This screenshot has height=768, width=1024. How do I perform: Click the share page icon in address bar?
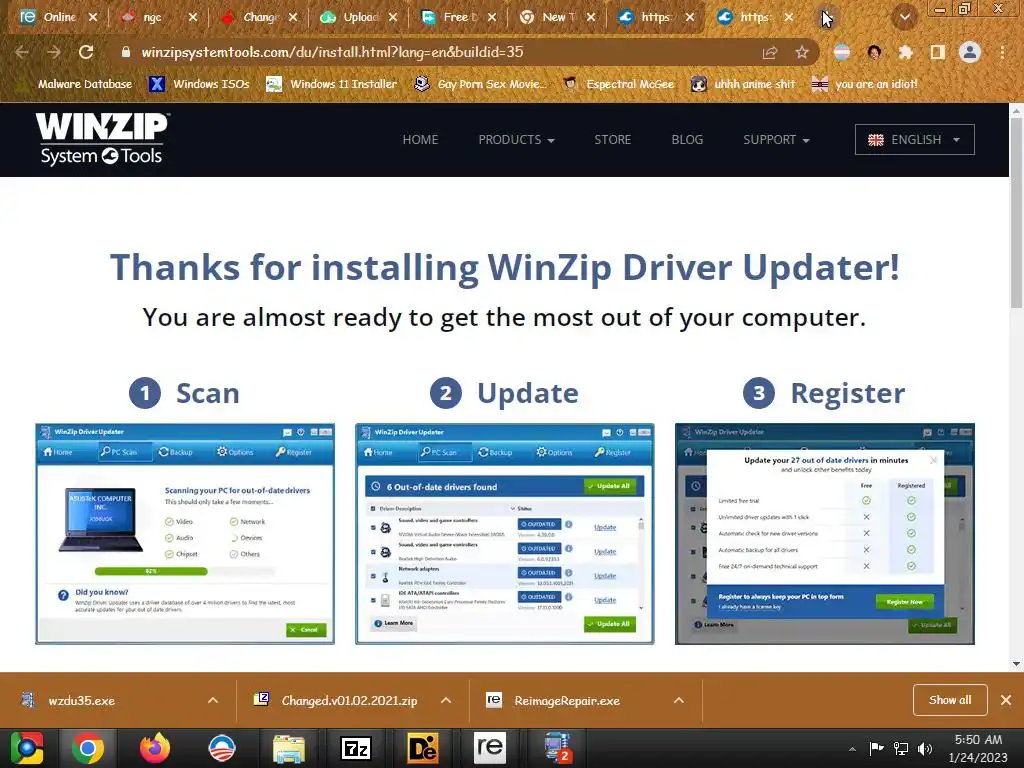coord(770,52)
